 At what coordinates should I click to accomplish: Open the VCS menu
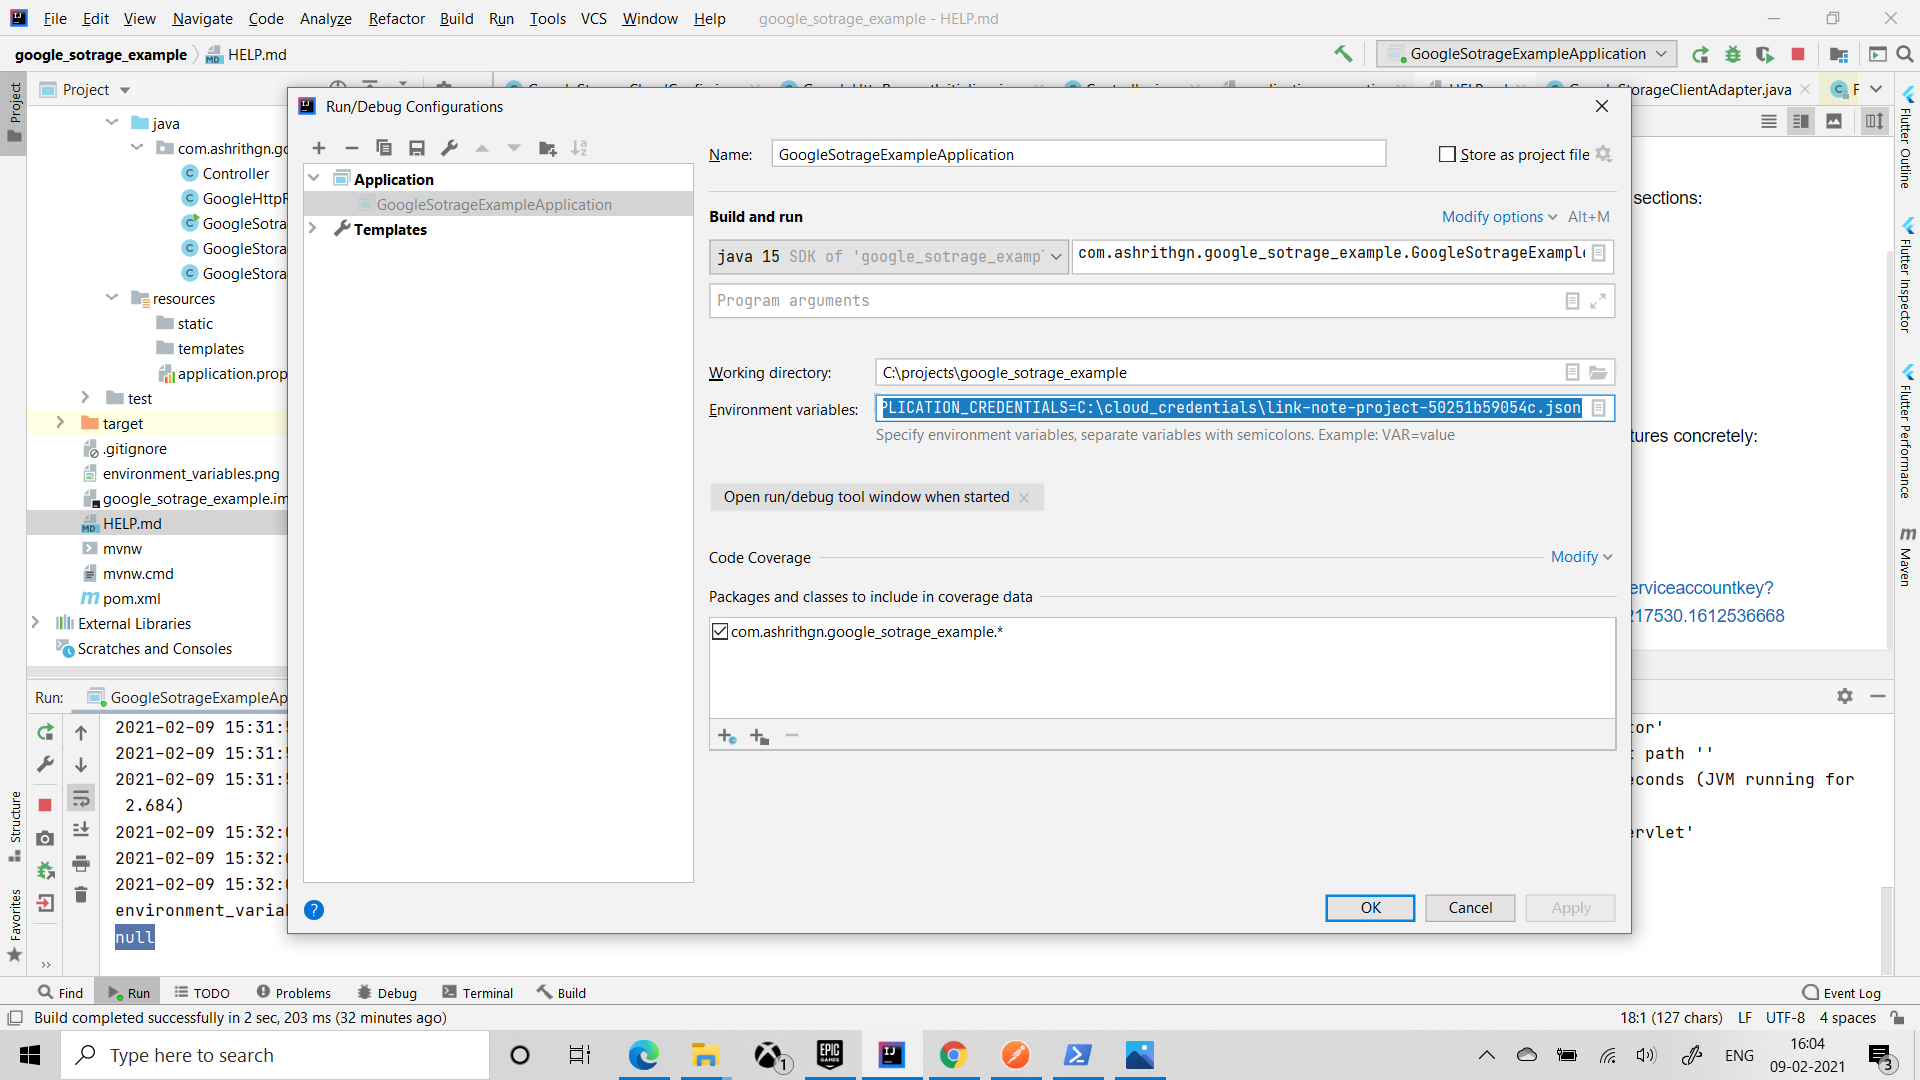(x=593, y=18)
